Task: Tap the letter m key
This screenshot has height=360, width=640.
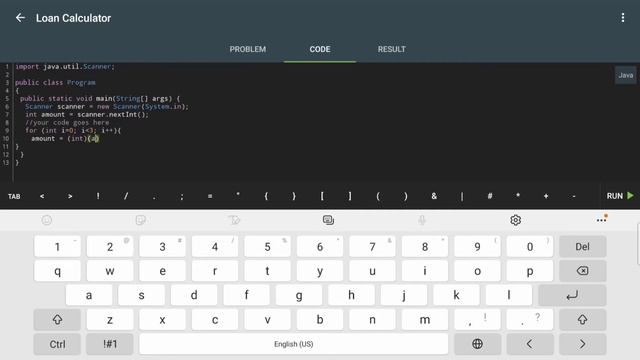Action: (425, 320)
